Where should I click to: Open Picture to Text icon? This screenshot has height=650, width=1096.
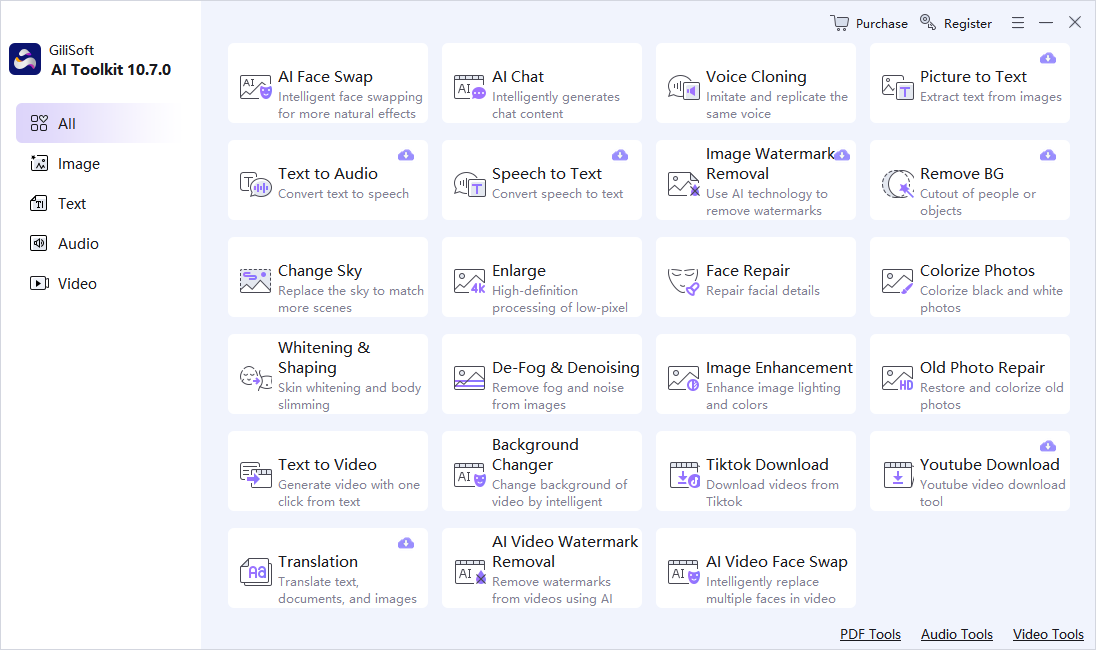pyautogui.click(x=897, y=87)
